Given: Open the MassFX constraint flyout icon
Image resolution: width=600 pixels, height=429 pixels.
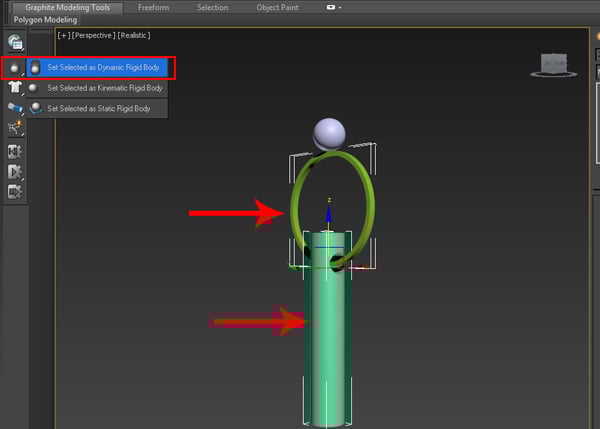Looking at the screenshot, I should (15, 108).
